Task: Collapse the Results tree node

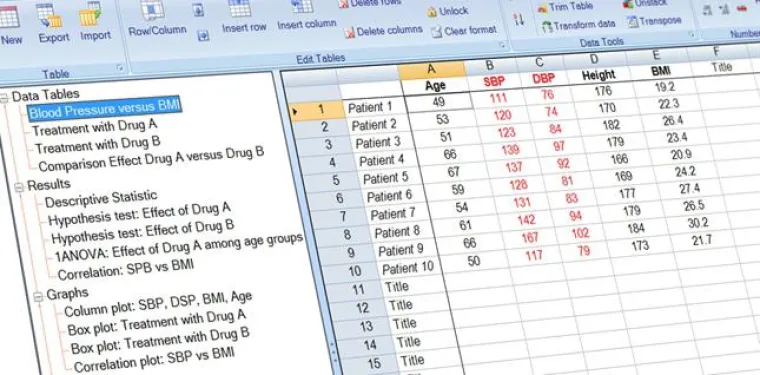Action: pos(19,188)
